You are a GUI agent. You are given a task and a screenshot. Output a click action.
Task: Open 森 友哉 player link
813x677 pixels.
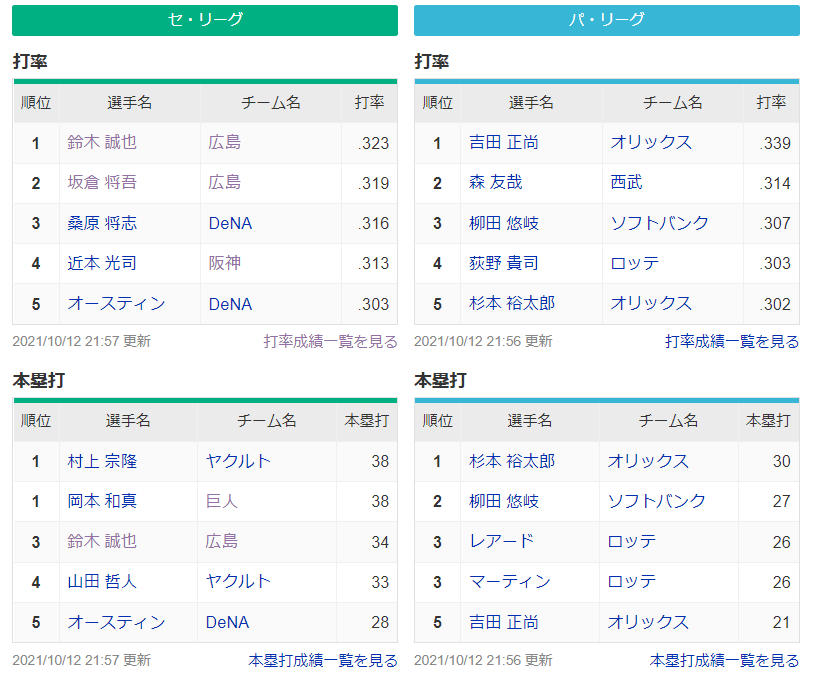496,182
